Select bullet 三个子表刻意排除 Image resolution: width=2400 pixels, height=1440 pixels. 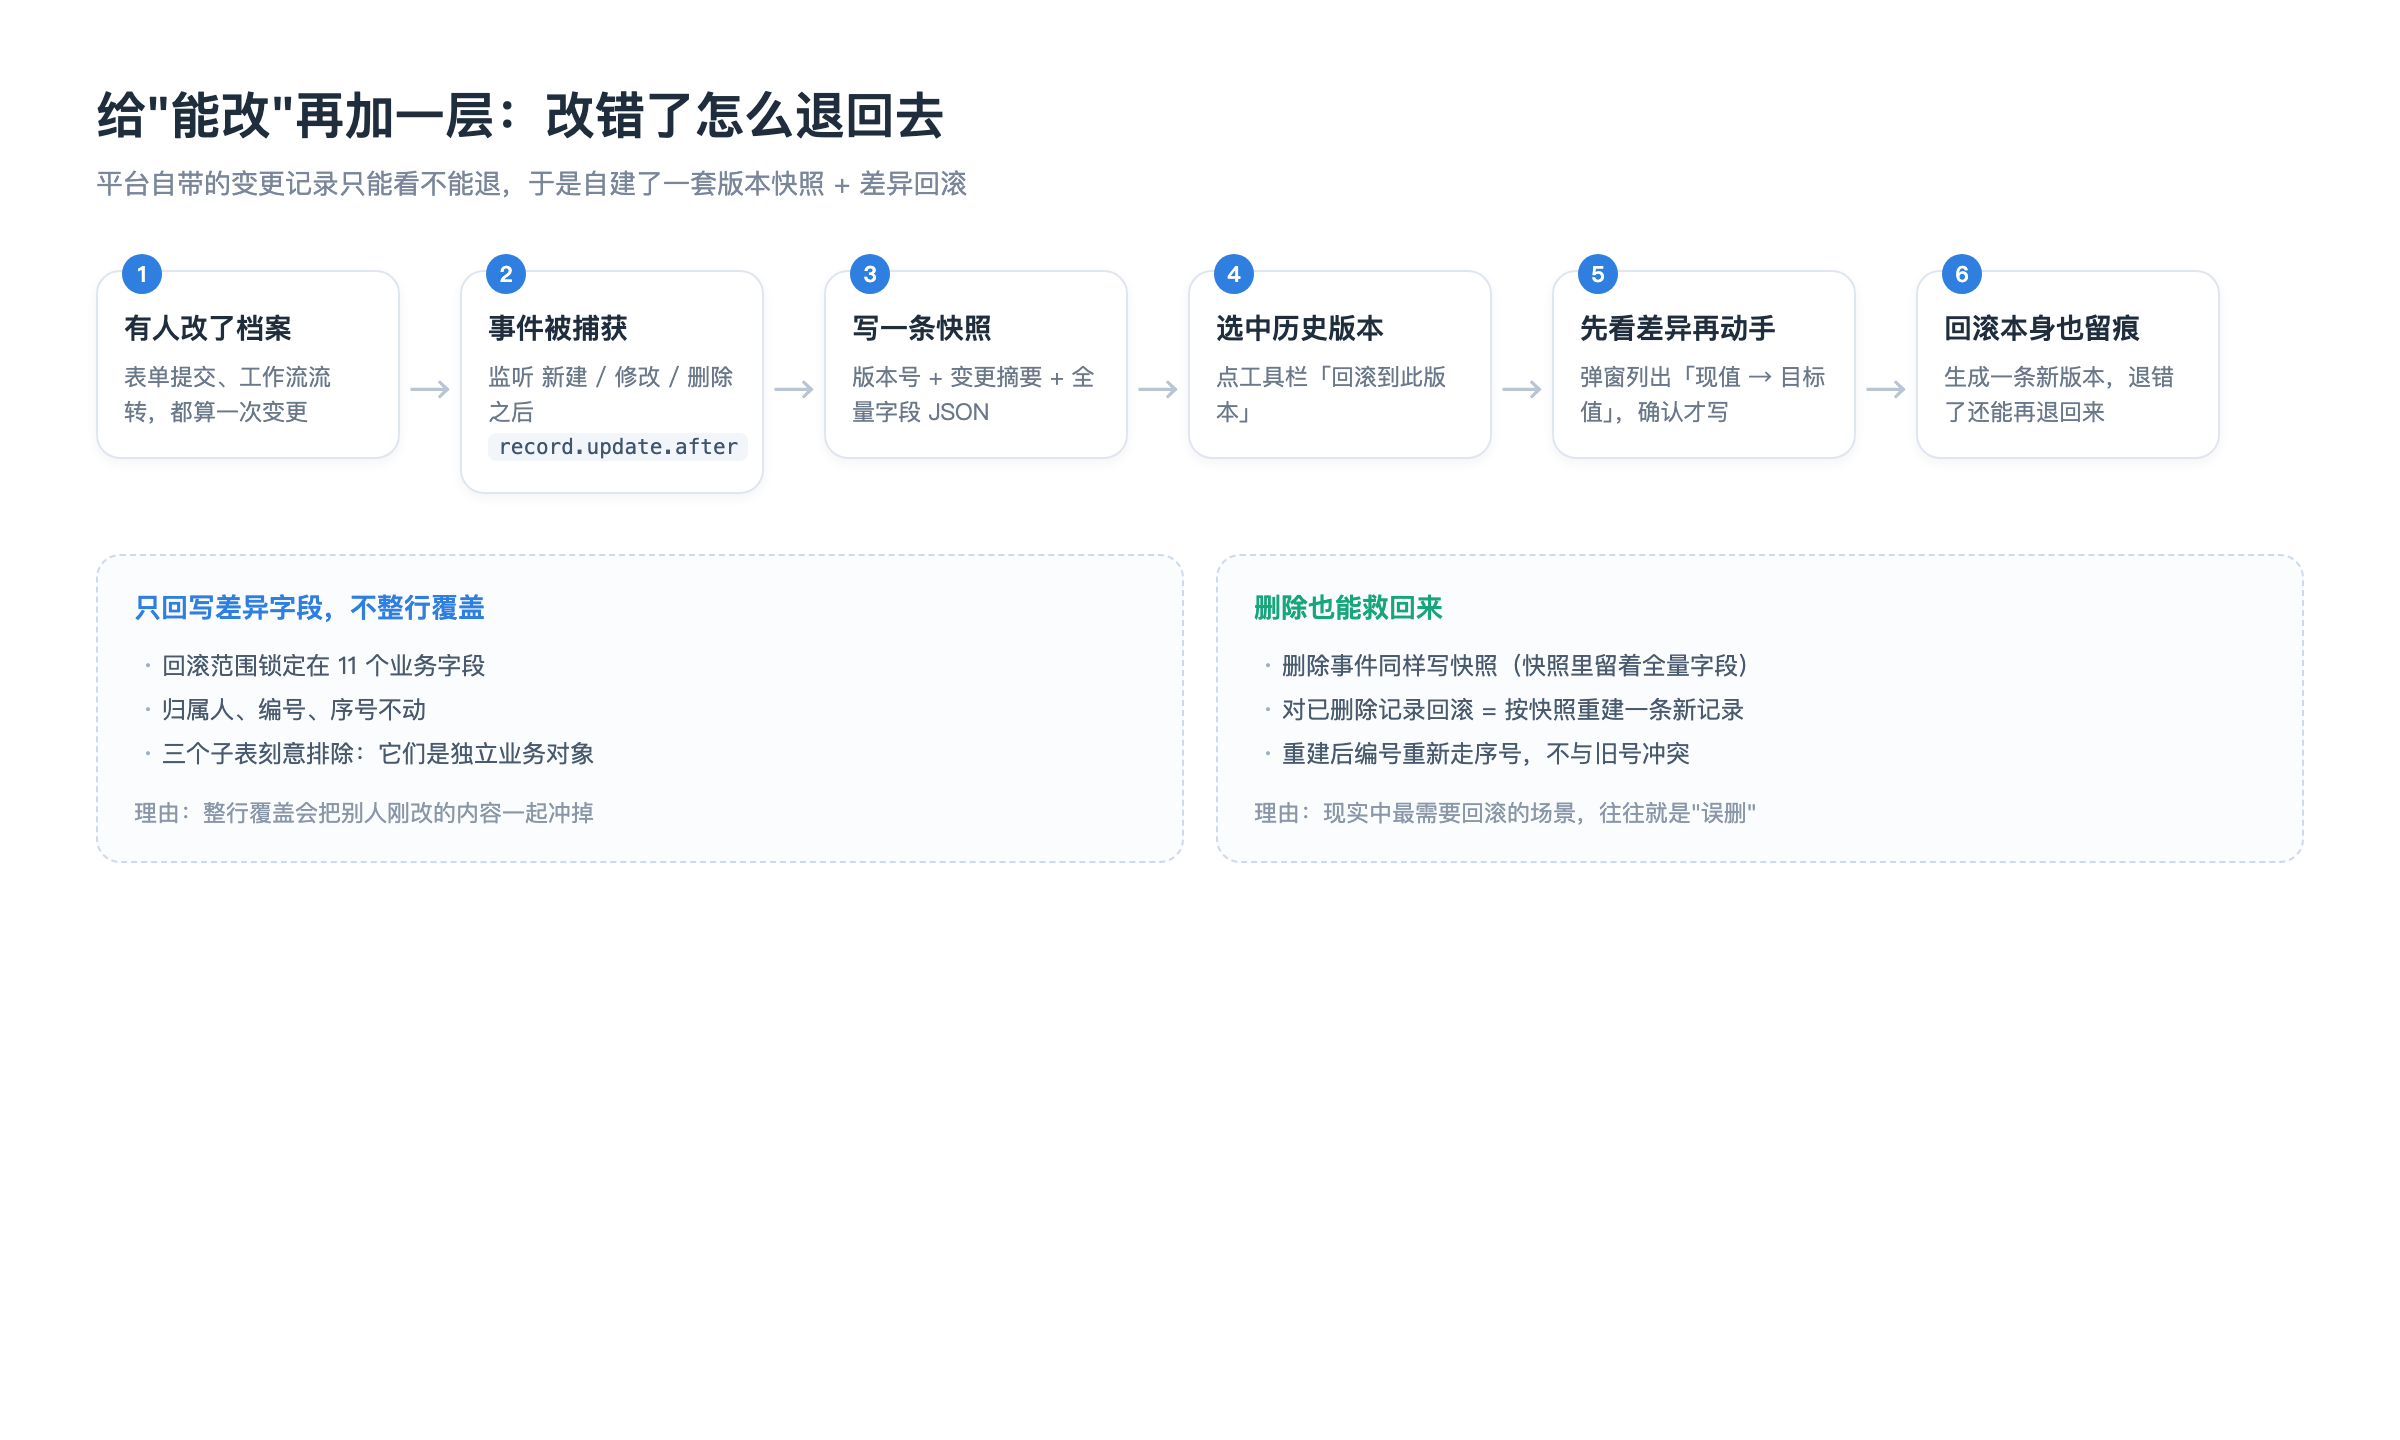point(378,754)
